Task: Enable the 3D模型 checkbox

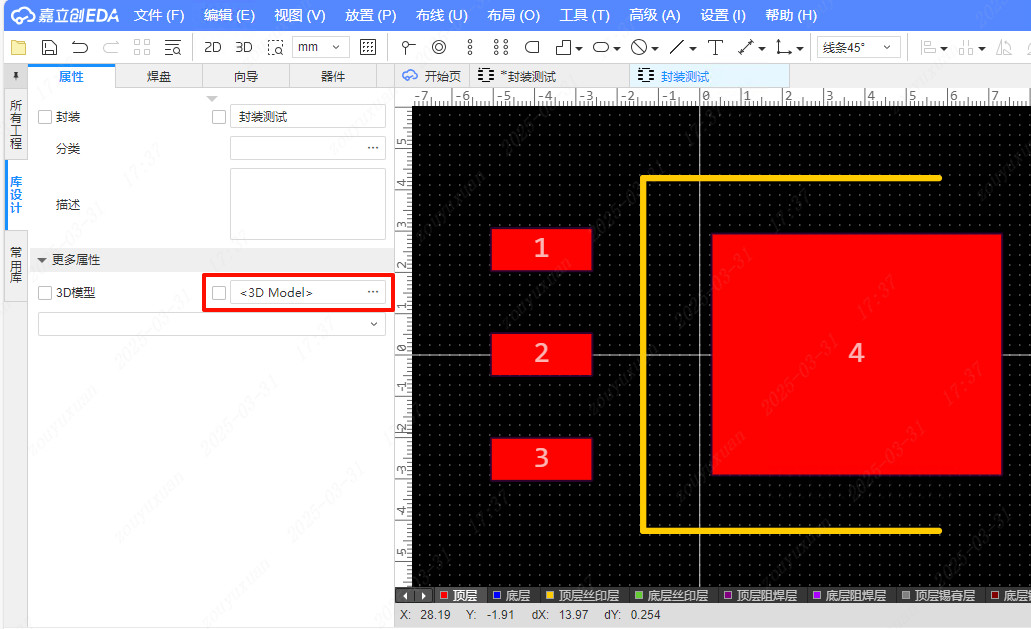Action: (45, 293)
